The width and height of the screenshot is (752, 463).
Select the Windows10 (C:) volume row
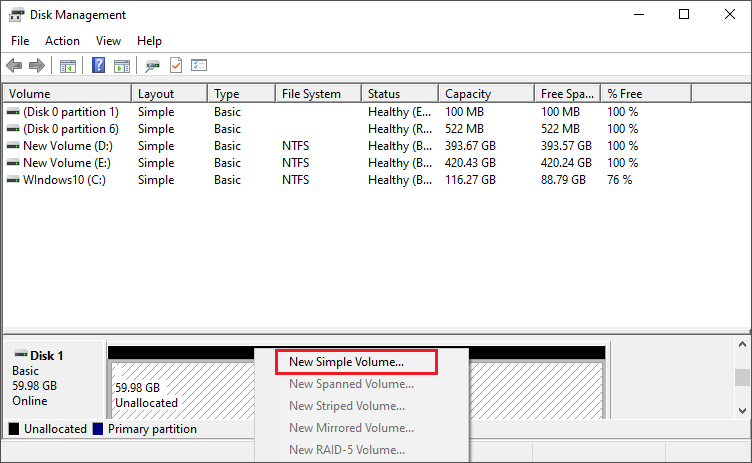[62, 180]
